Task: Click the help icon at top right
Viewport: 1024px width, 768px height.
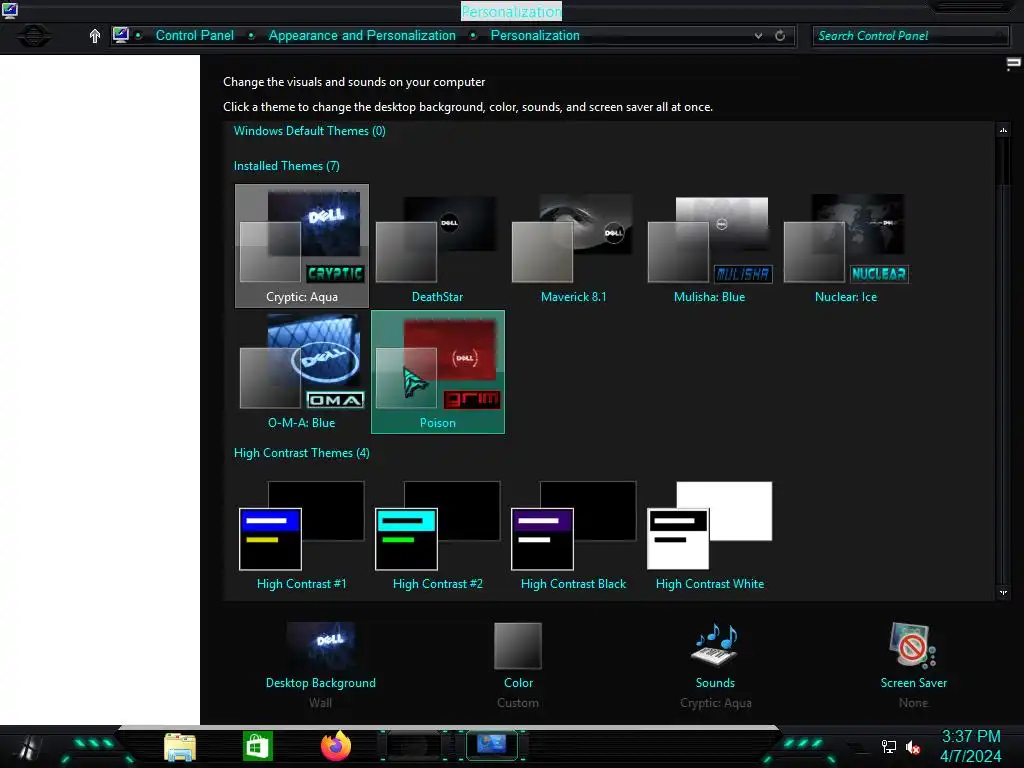Action: (1014, 63)
